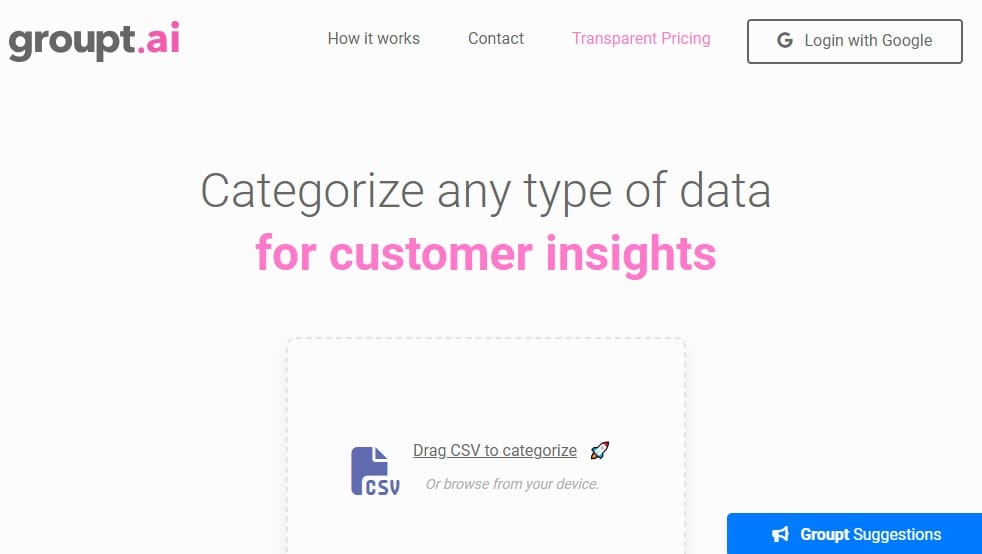Click the Google G icon
Viewport: 982px width, 554px height.
(785, 41)
